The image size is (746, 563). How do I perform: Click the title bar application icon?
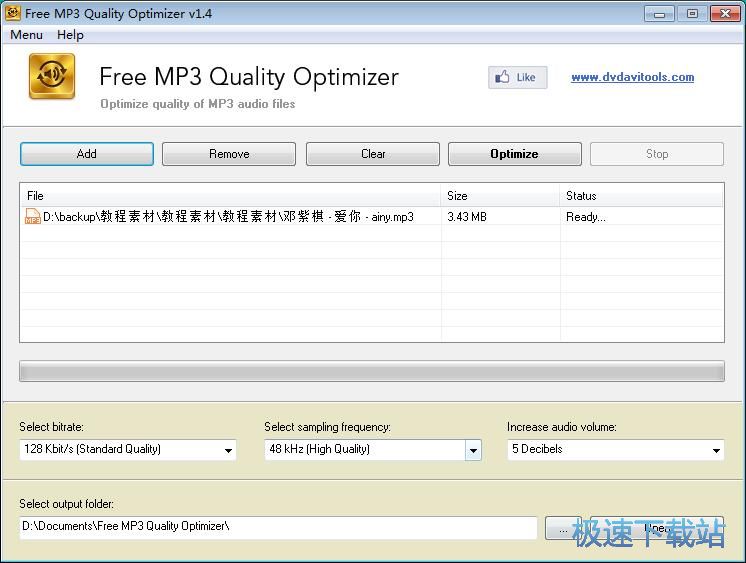point(12,13)
